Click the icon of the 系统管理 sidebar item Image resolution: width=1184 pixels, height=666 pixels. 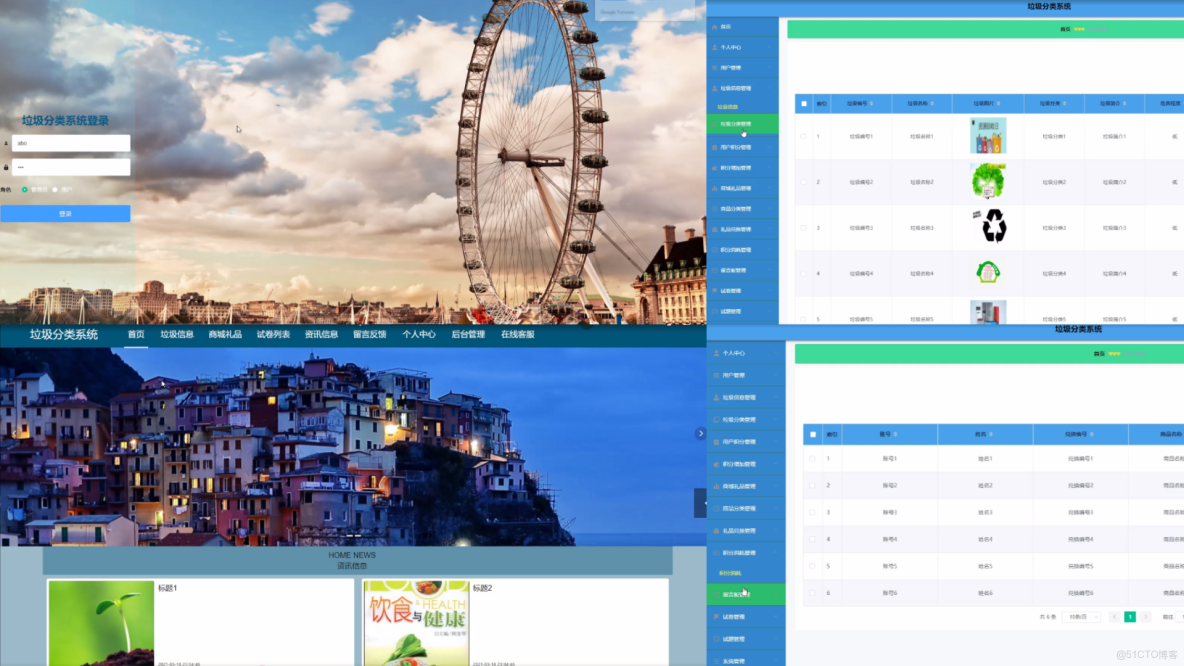point(717,661)
